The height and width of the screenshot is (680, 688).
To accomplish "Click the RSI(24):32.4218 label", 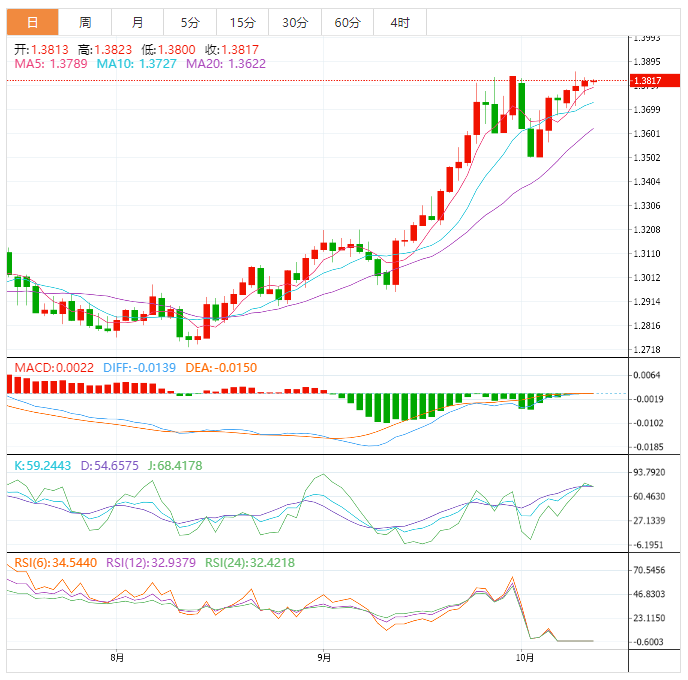I will point(250,562).
